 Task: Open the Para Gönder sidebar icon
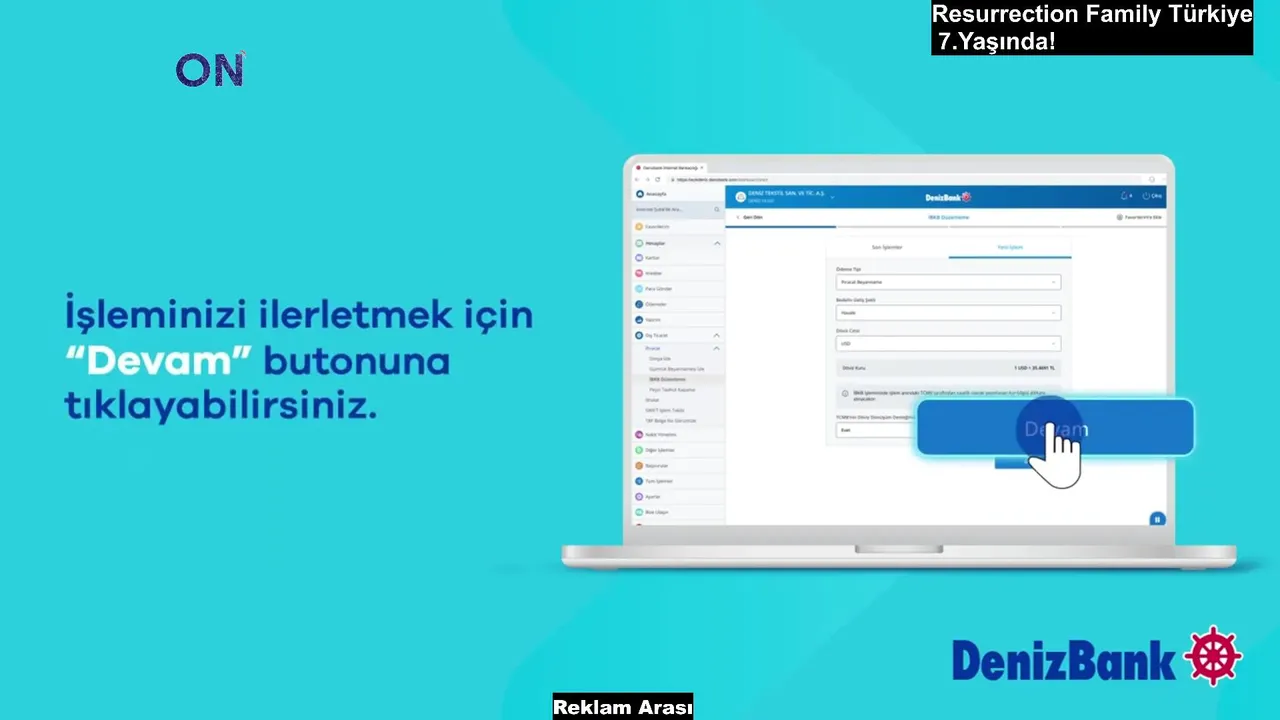(x=639, y=289)
